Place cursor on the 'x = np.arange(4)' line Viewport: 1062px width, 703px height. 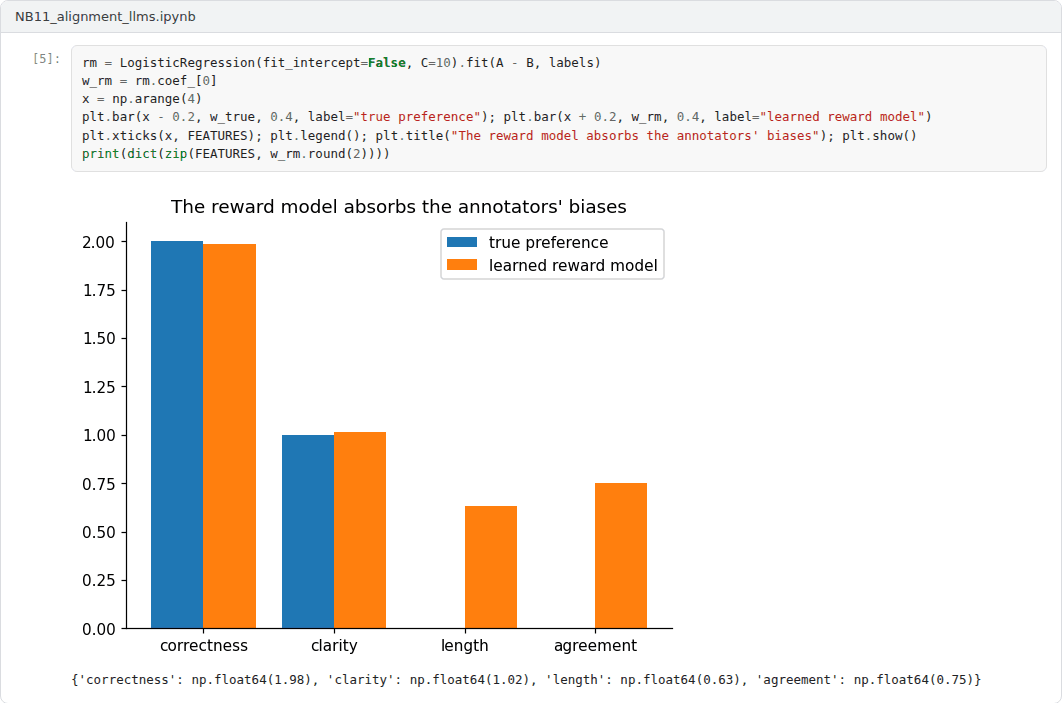[142, 99]
